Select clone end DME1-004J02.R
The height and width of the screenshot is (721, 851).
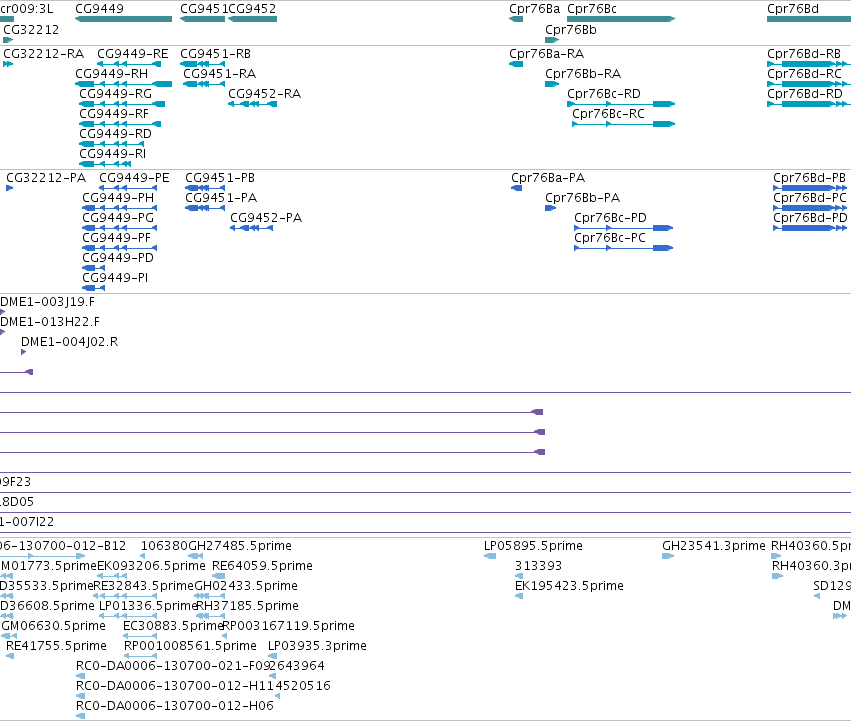pos(69,343)
